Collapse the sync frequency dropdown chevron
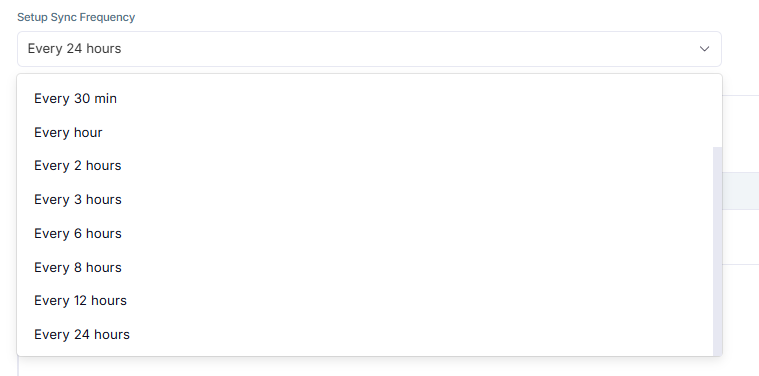This screenshot has height=376, width=759. coord(704,49)
